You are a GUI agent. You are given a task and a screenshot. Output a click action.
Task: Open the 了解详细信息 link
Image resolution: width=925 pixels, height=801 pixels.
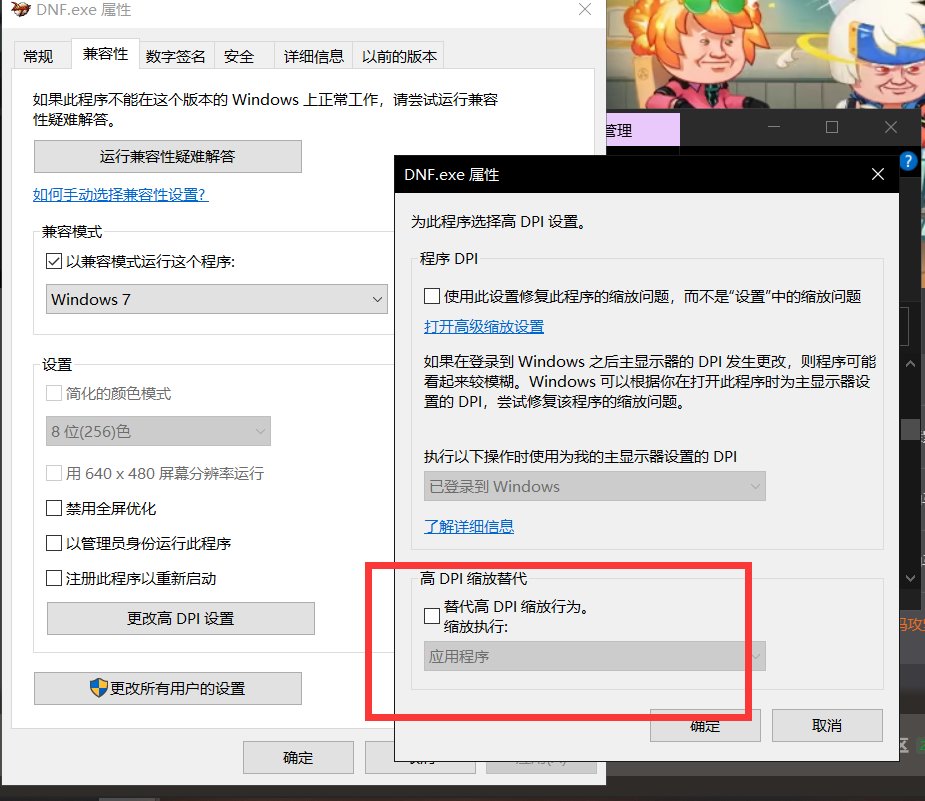click(x=469, y=526)
